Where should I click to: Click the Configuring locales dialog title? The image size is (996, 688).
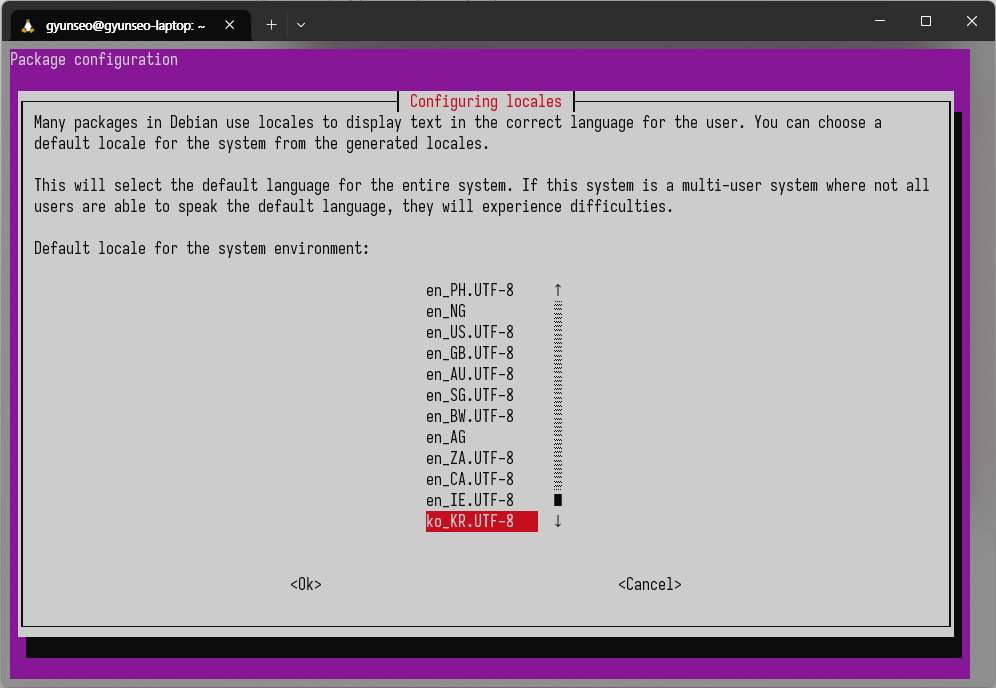point(485,102)
